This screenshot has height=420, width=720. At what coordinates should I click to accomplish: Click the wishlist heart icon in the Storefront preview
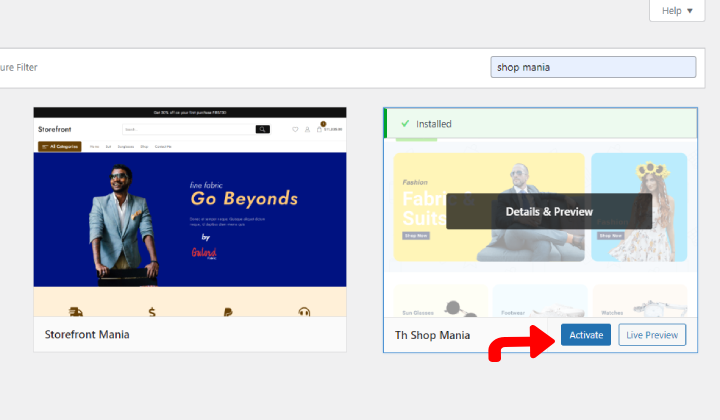(x=295, y=129)
